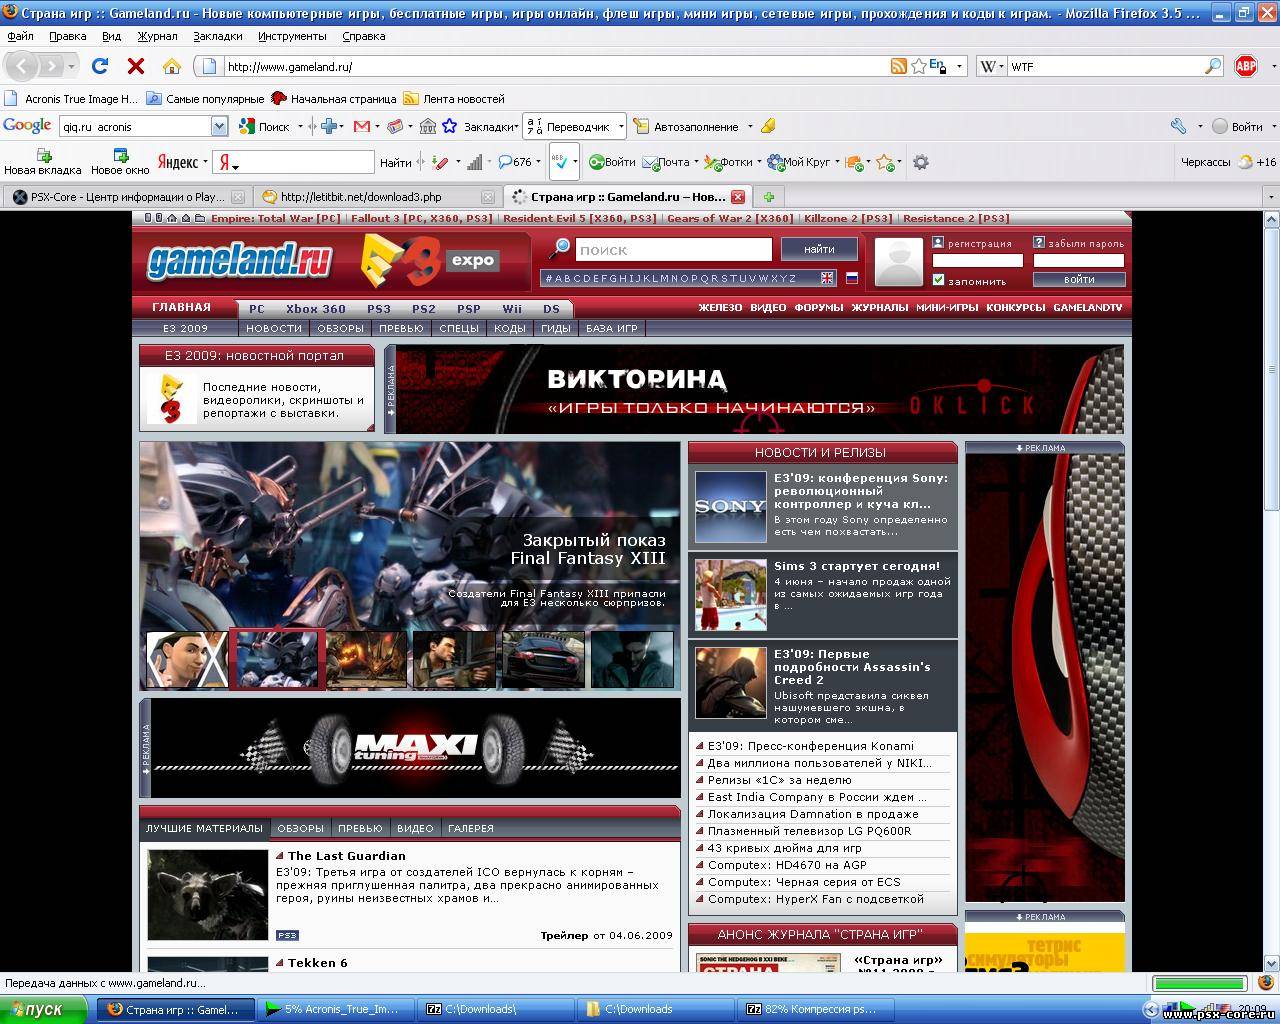Click the page loading progress bar in status bar

[x=1199, y=983]
